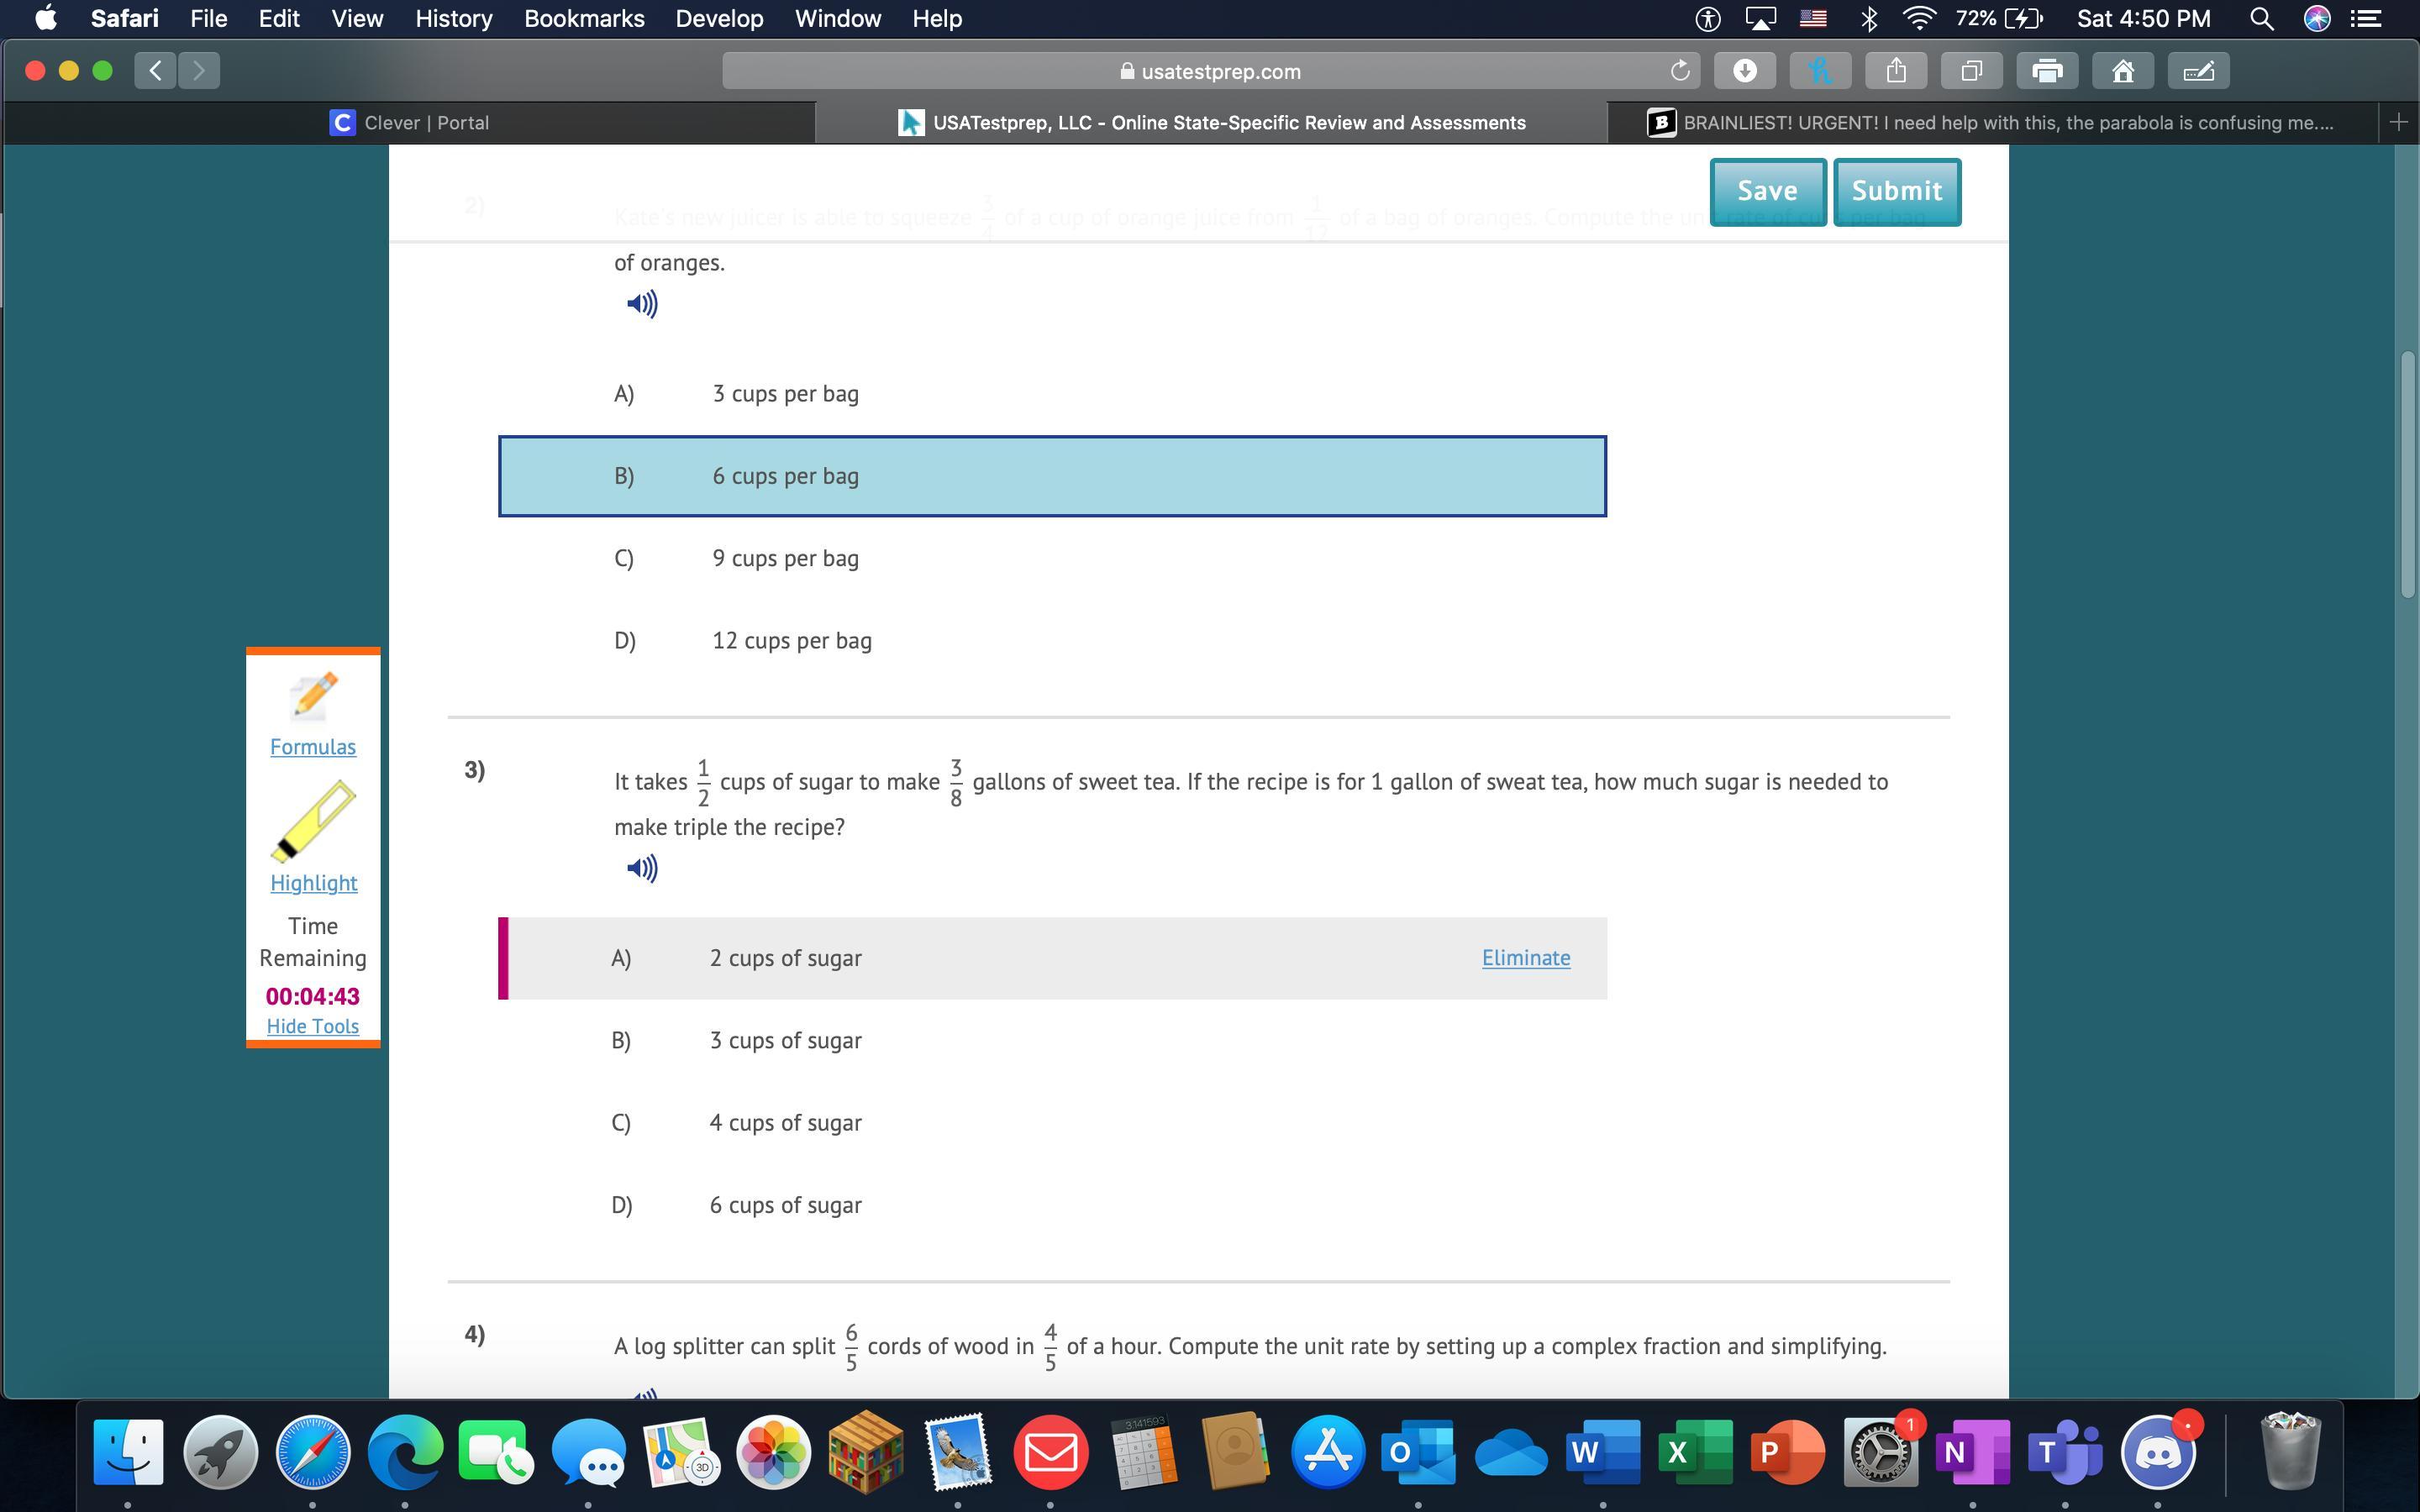Play audio for question 3
Viewport: 2420px width, 1512px height.
642,868
